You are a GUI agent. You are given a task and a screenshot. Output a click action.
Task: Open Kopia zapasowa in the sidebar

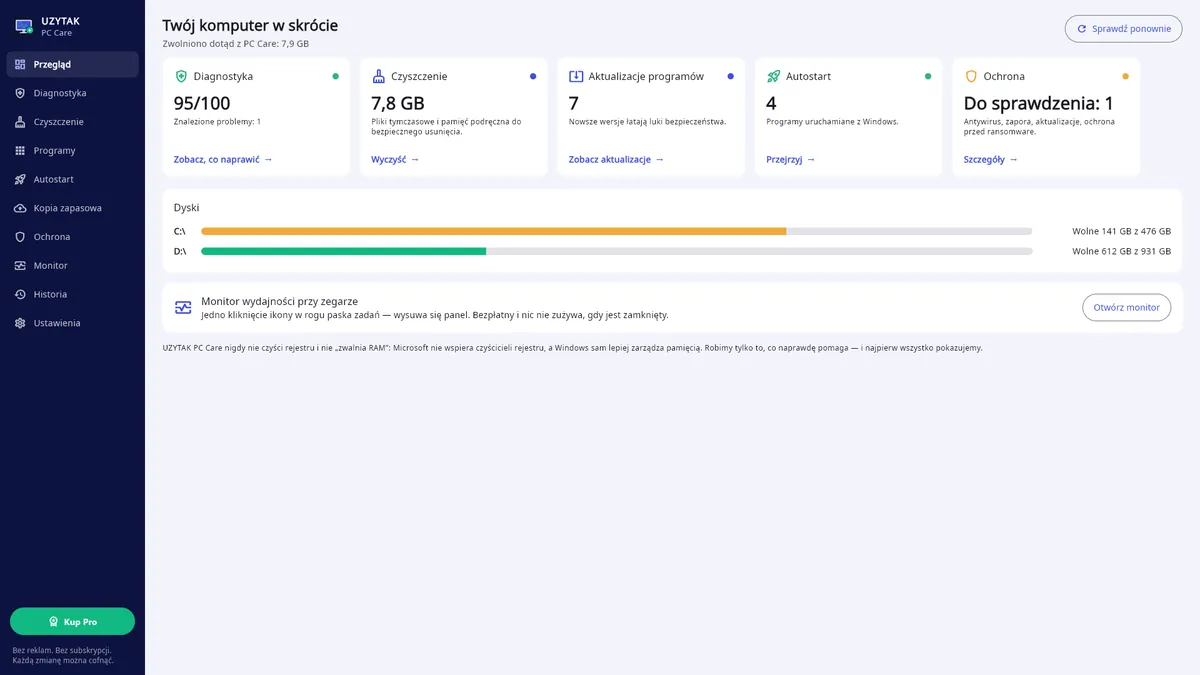click(x=72, y=208)
